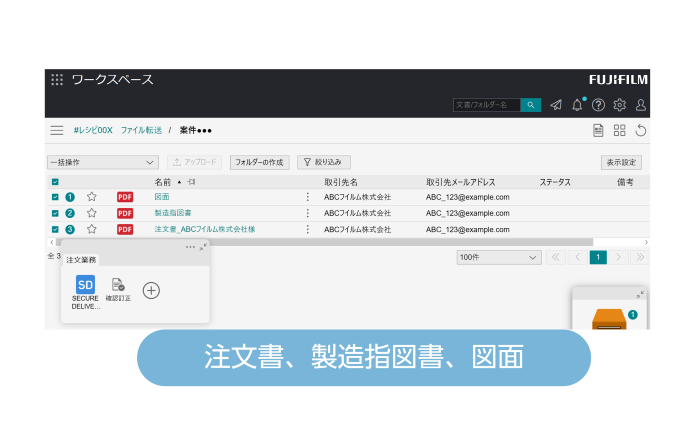686x431 pixels.
Task: Open the 表示設定 display settings button
Action: [x=621, y=162]
